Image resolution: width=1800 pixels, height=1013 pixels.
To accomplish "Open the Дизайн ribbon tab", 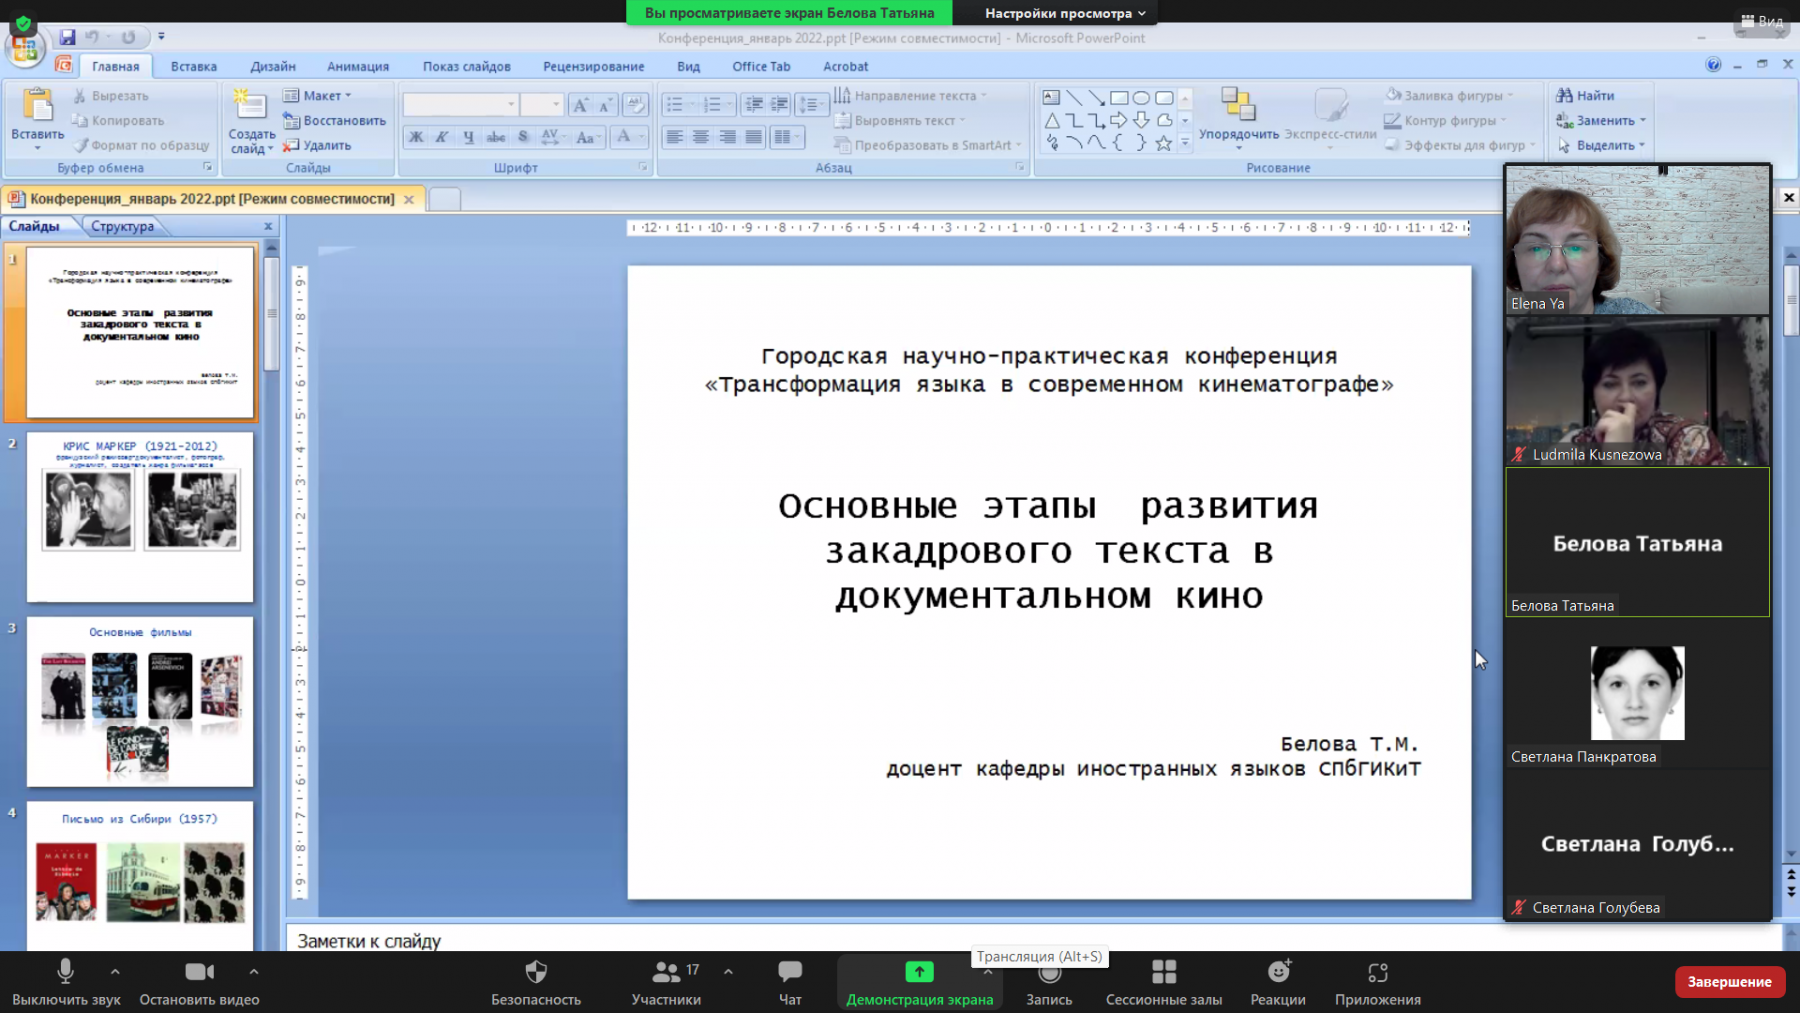I will point(273,66).
